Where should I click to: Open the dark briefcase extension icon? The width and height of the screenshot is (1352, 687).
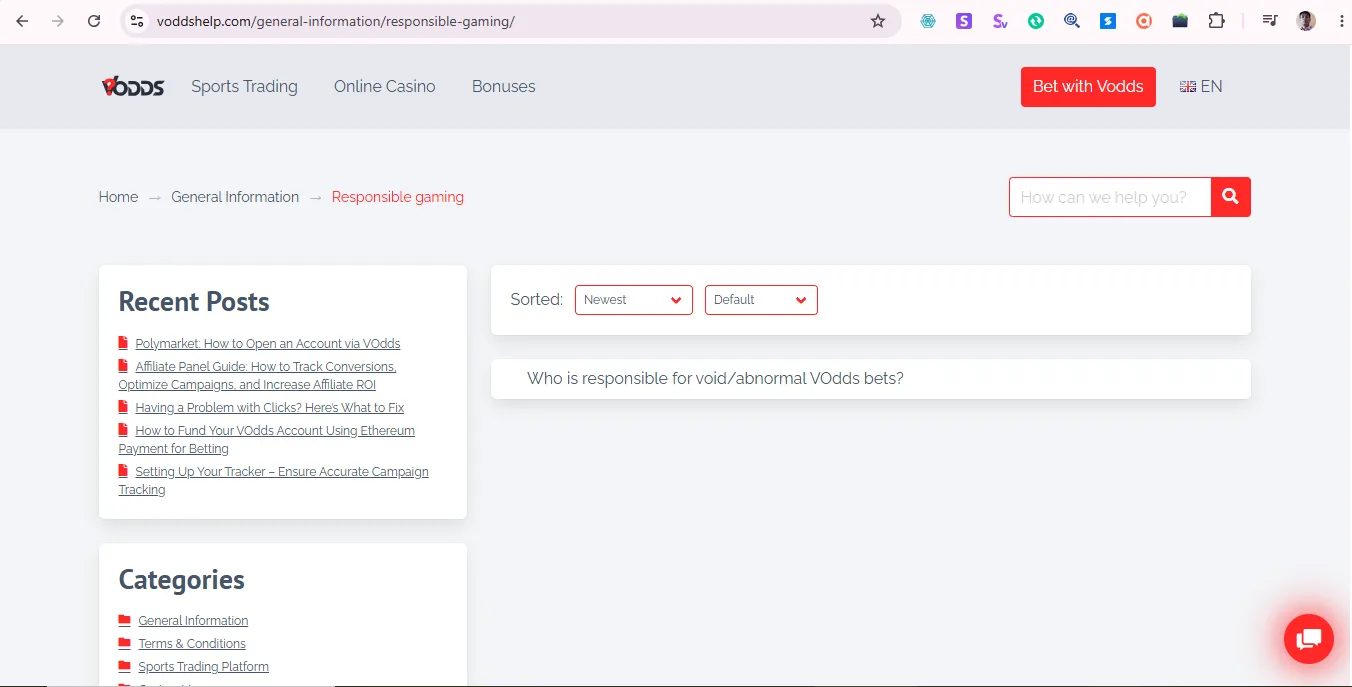pyautogui.click(x=1180, y=21)
